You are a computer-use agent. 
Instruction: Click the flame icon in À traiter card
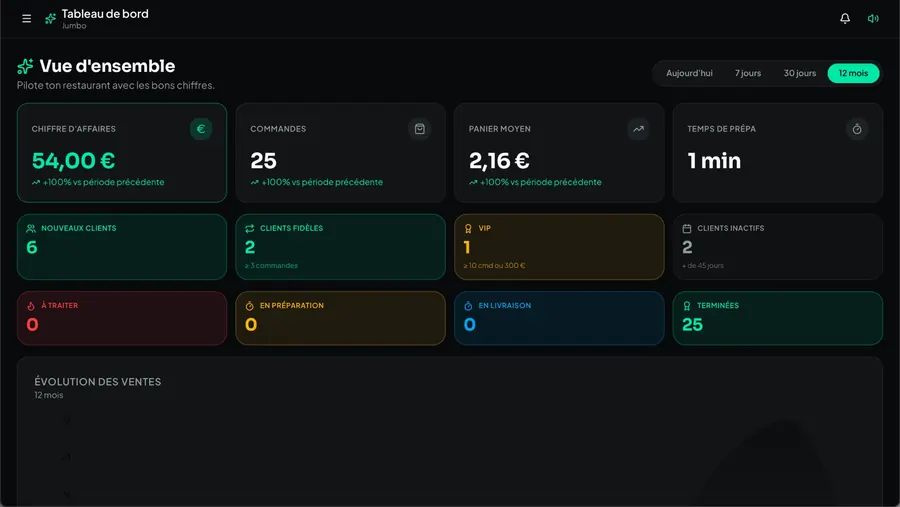point(31,306)
